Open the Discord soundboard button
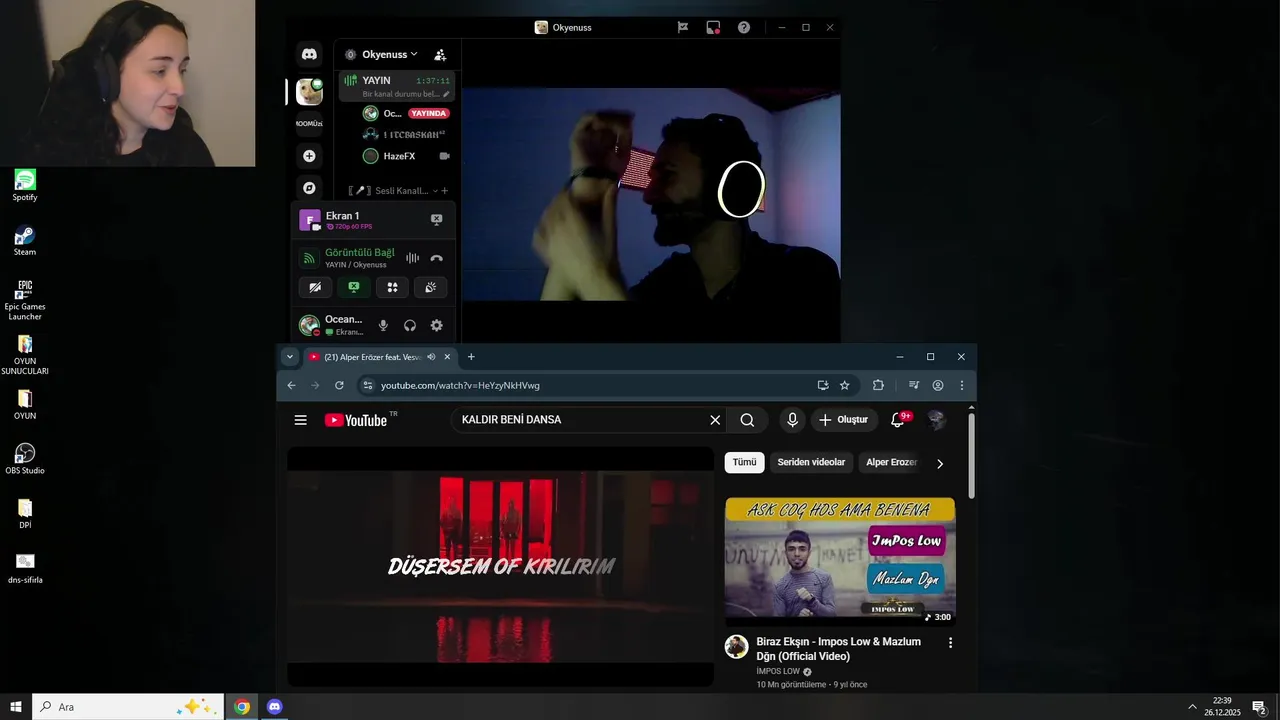1280x720 pixels. tap(430, 287)
